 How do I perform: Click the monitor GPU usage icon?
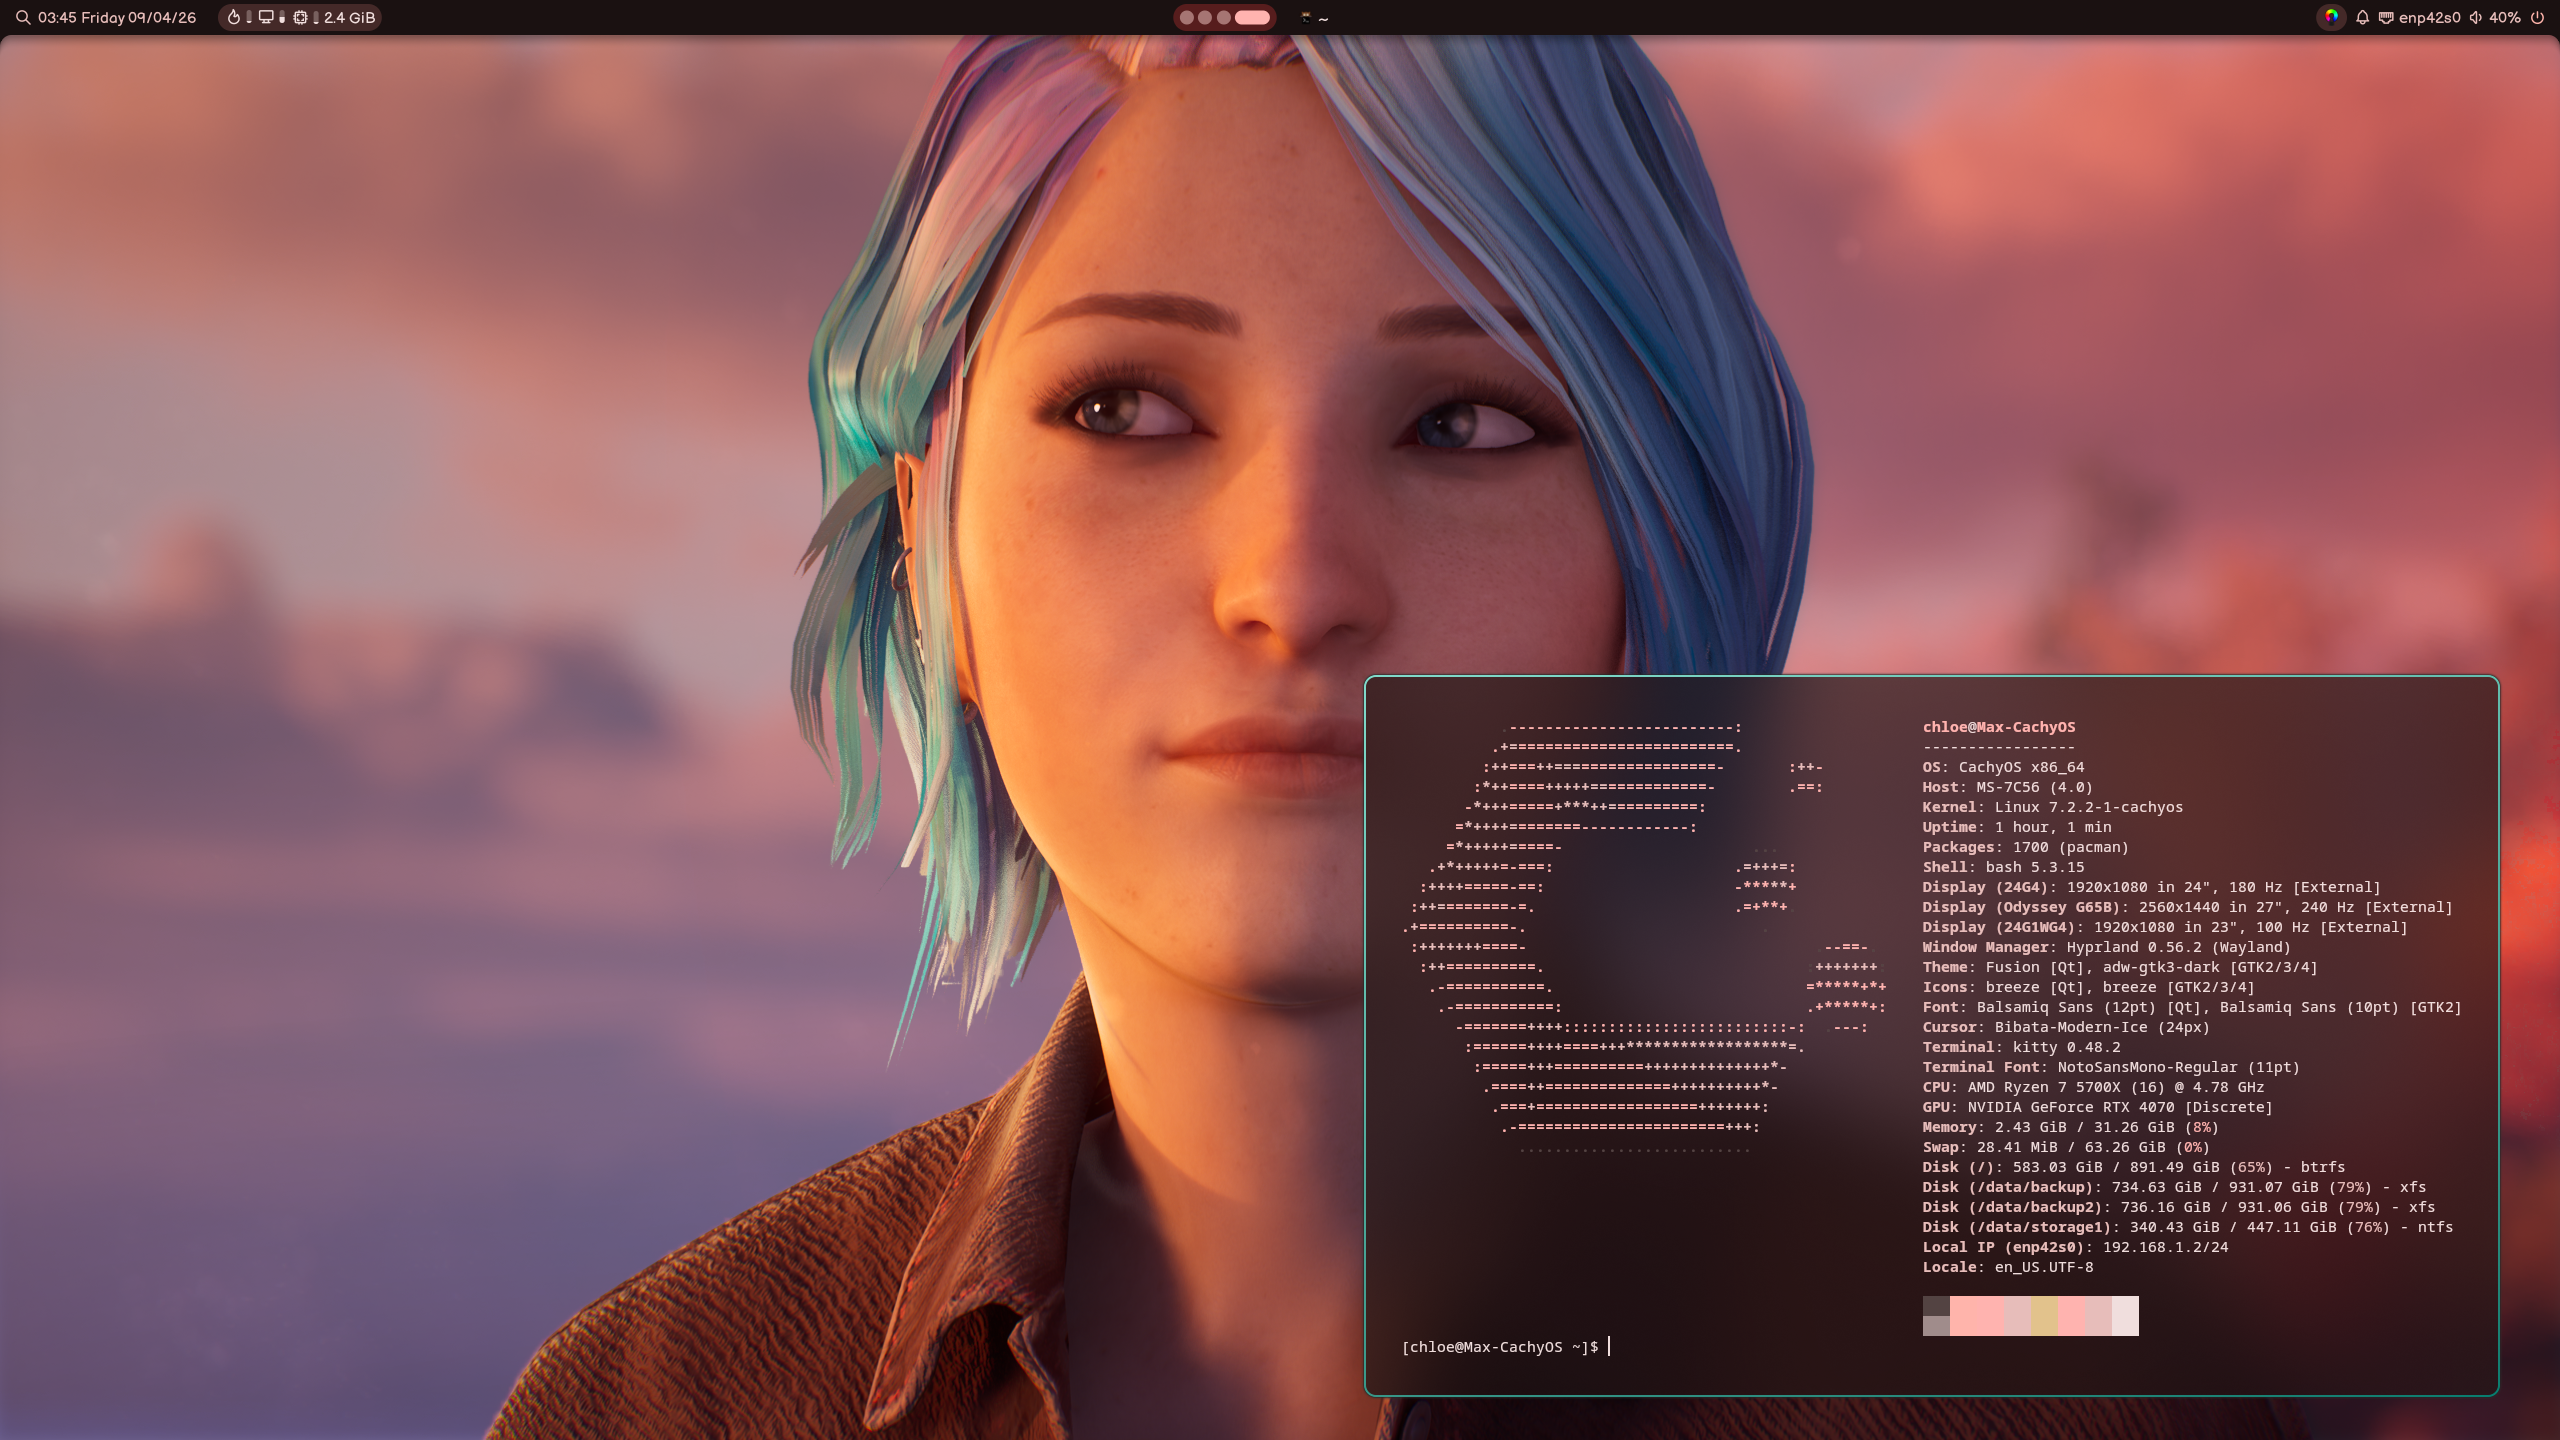266,17
